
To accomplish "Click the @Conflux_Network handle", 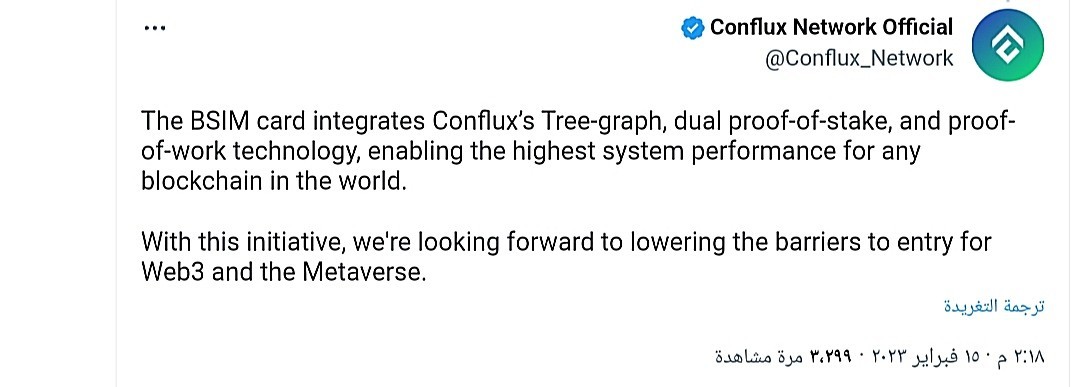I will click(x=859, y=59).
